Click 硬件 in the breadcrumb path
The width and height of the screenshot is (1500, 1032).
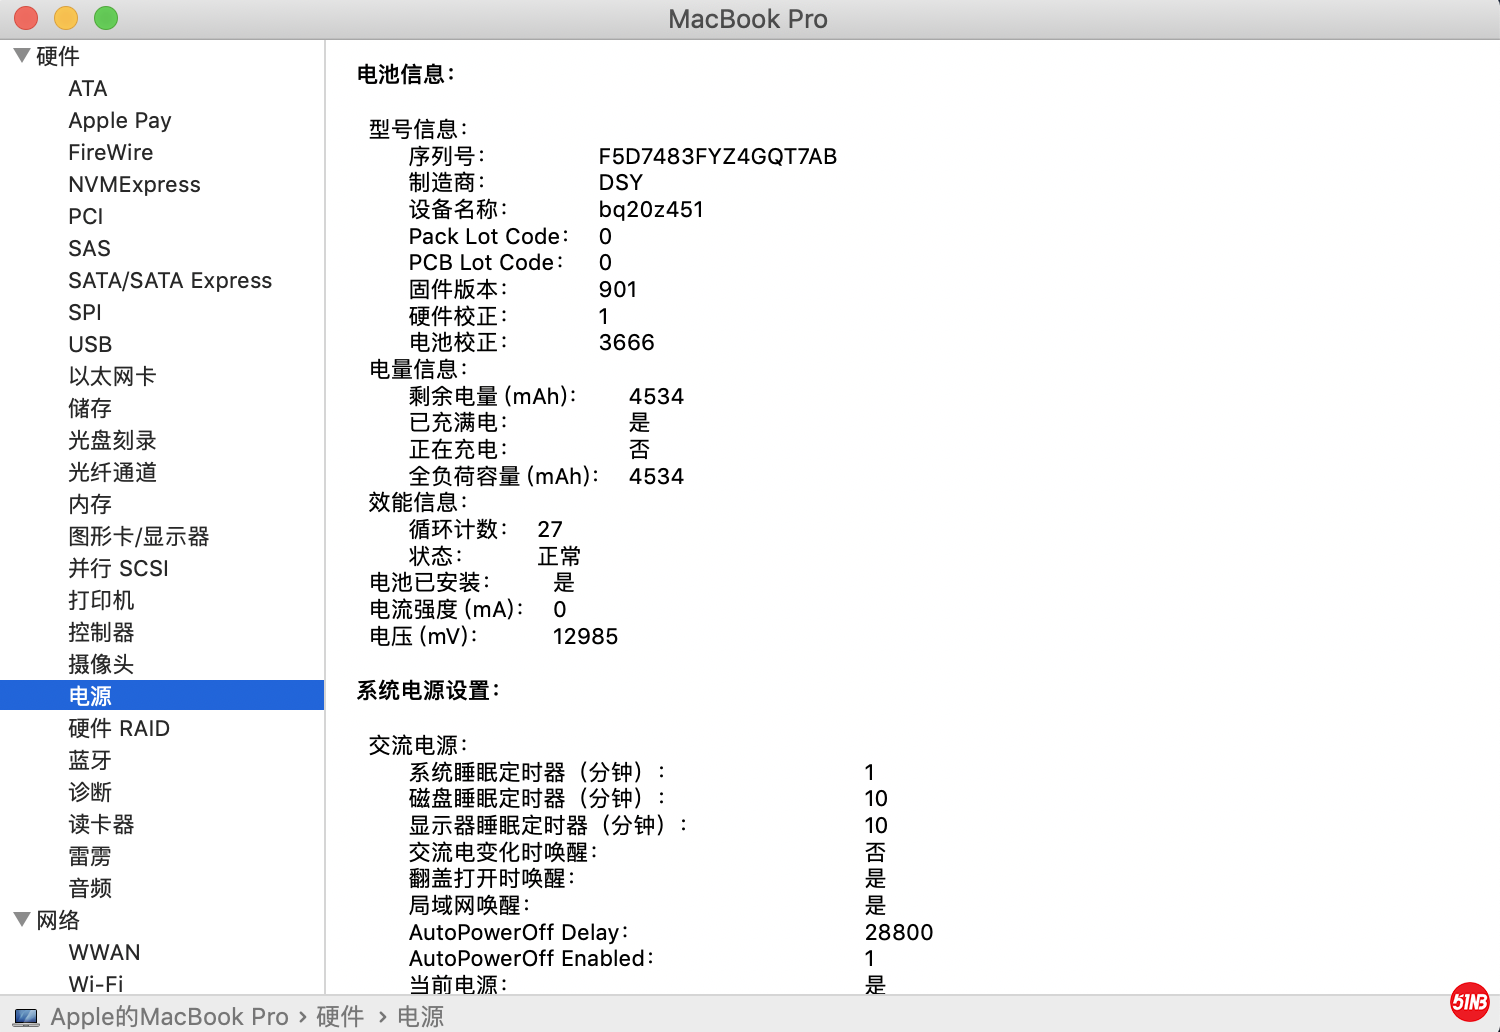click(x=341, y=1016)
